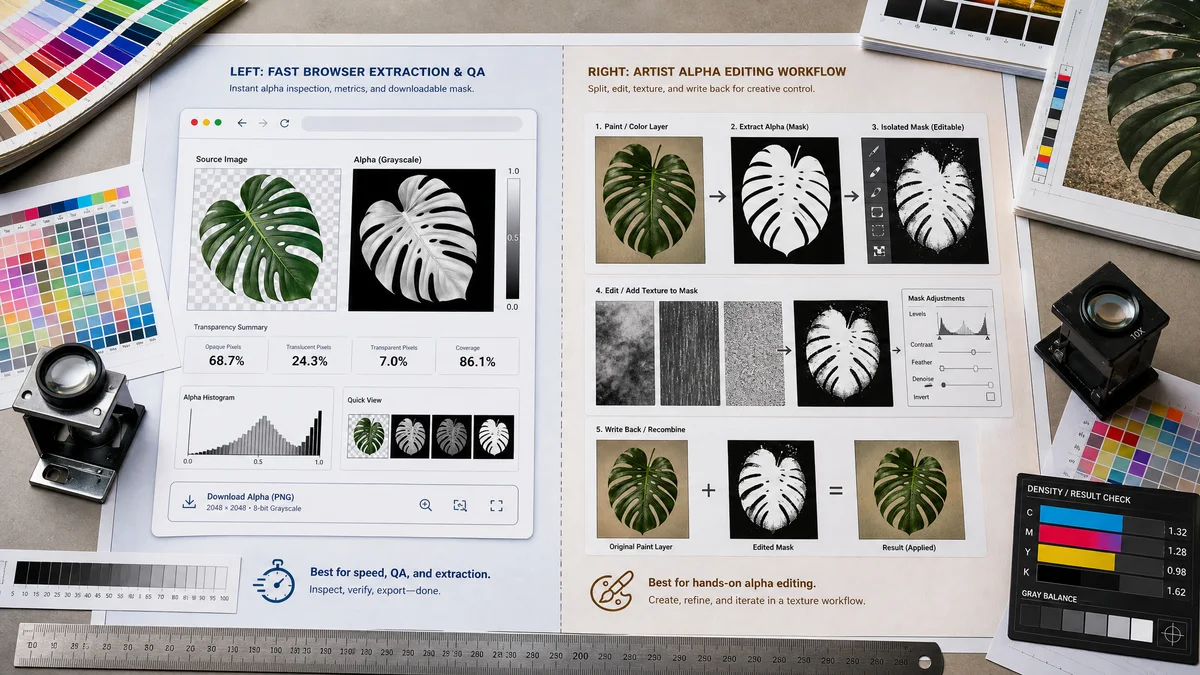Focus the empty browser address bar
1200x675 pixels.
pos(411,123)
